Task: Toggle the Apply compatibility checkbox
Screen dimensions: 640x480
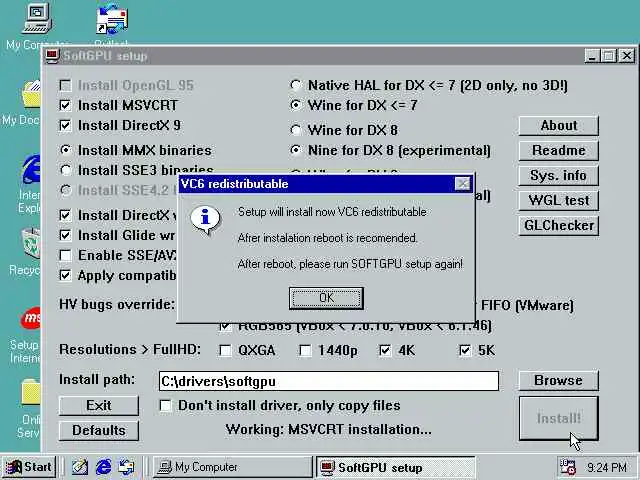Action: 65,276
